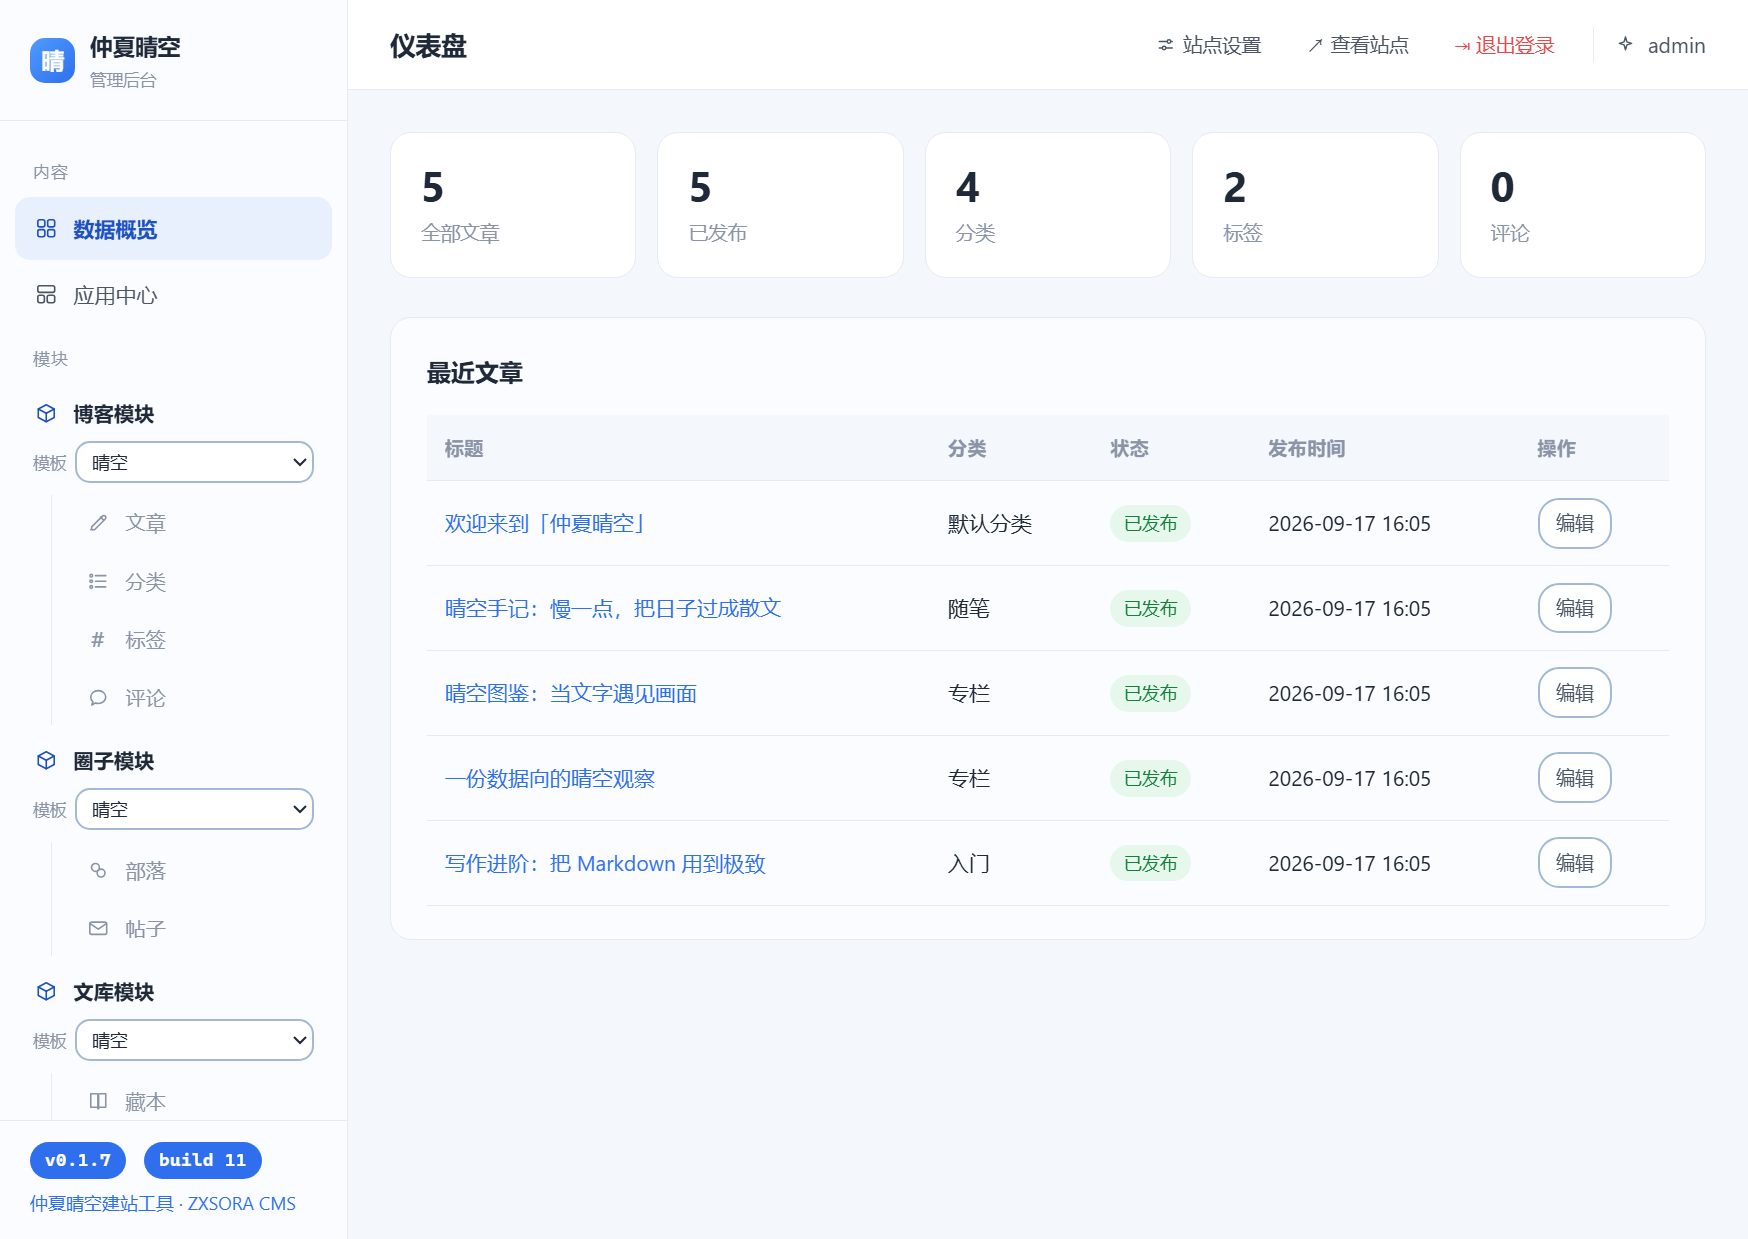
Task: Click the 晴 site logo icon
Action: click(x=52, y=61)
